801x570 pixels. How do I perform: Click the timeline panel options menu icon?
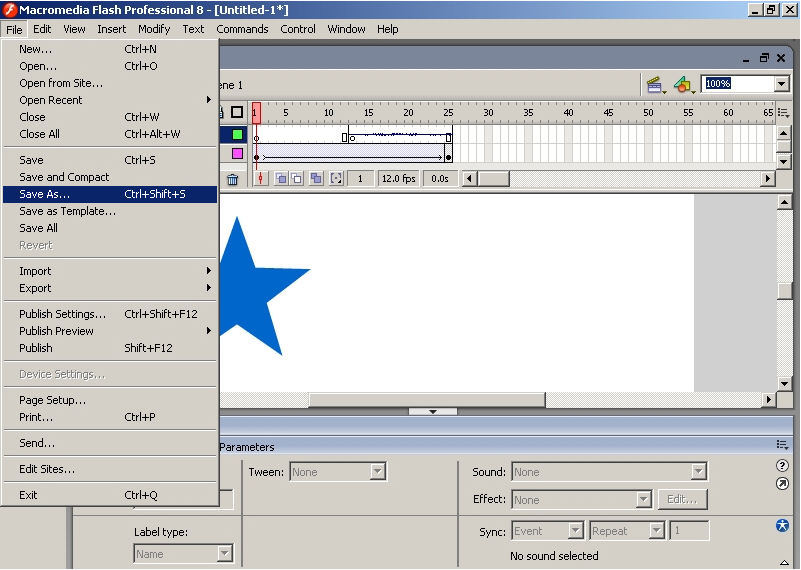(x=783, y=112)
